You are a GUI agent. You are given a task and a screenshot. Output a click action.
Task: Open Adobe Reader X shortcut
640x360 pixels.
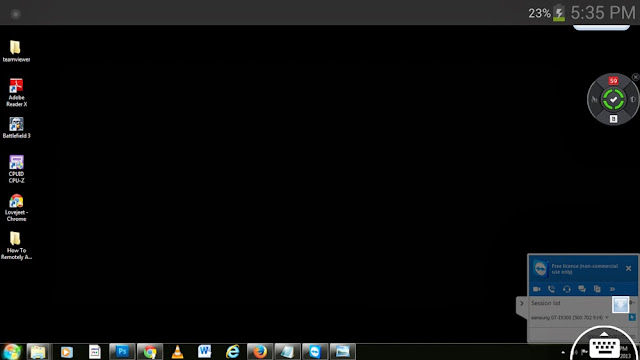point(16,93)
